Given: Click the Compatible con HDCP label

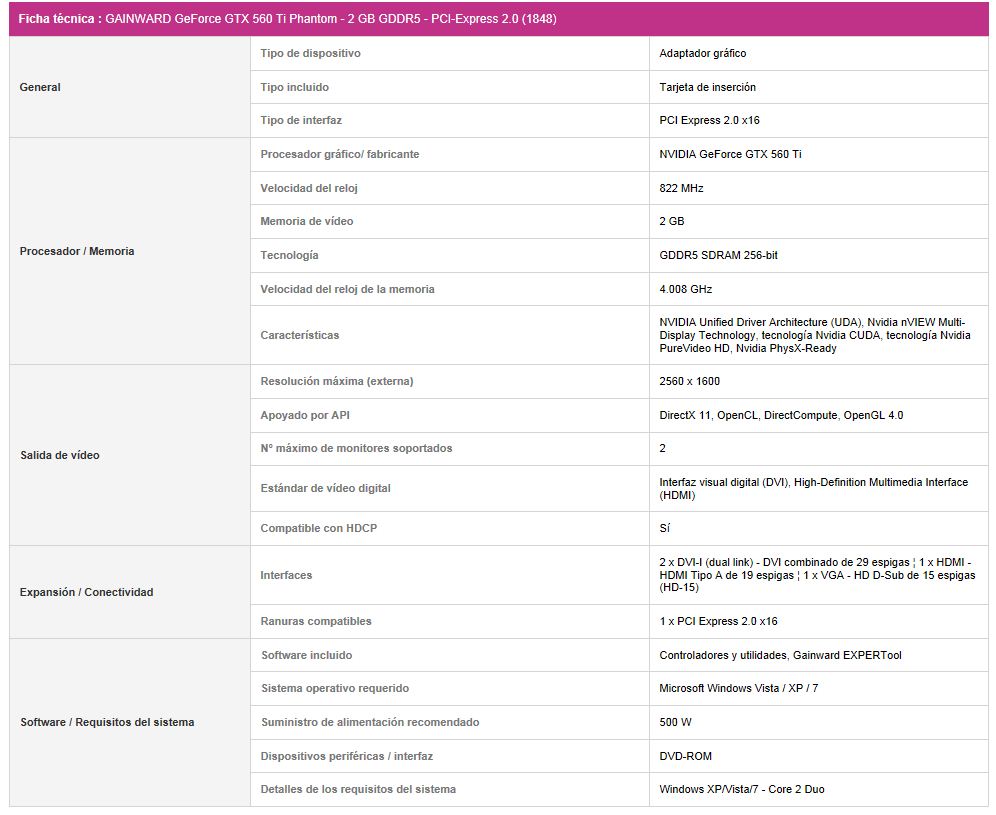Looking at the screenshot, I should 319,528.
